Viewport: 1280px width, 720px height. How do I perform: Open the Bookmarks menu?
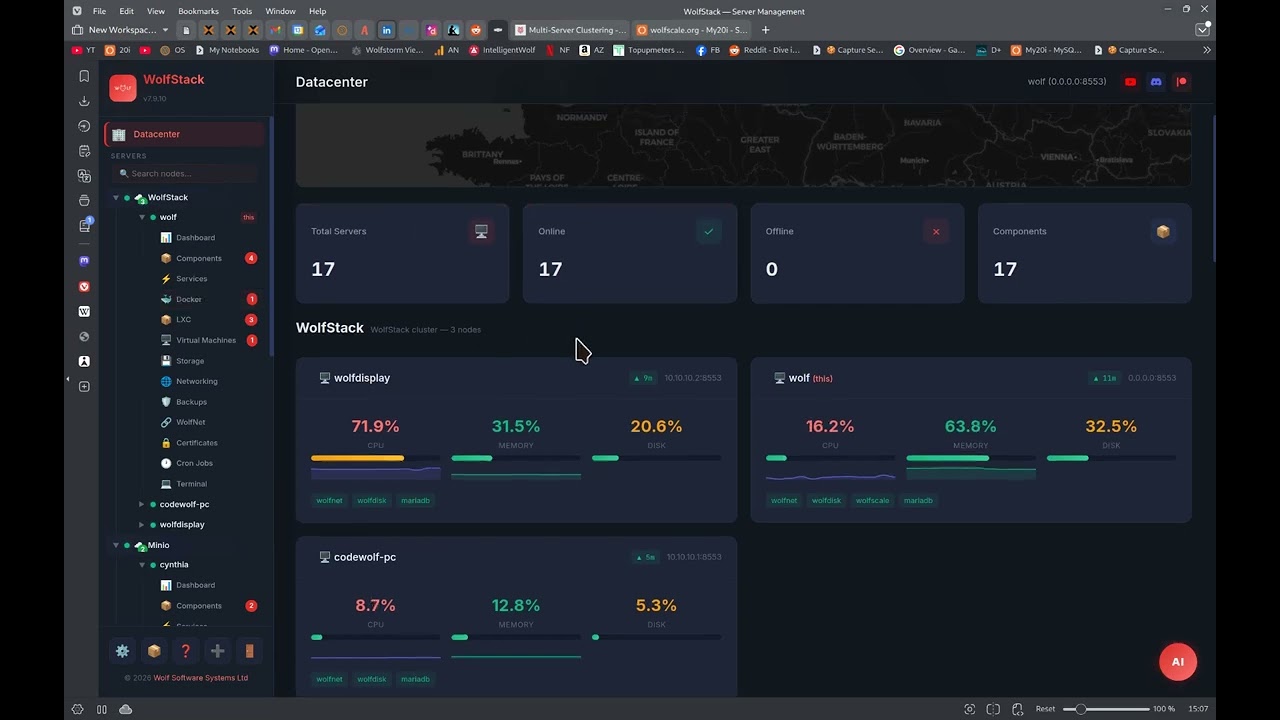[x=198, y=11]
